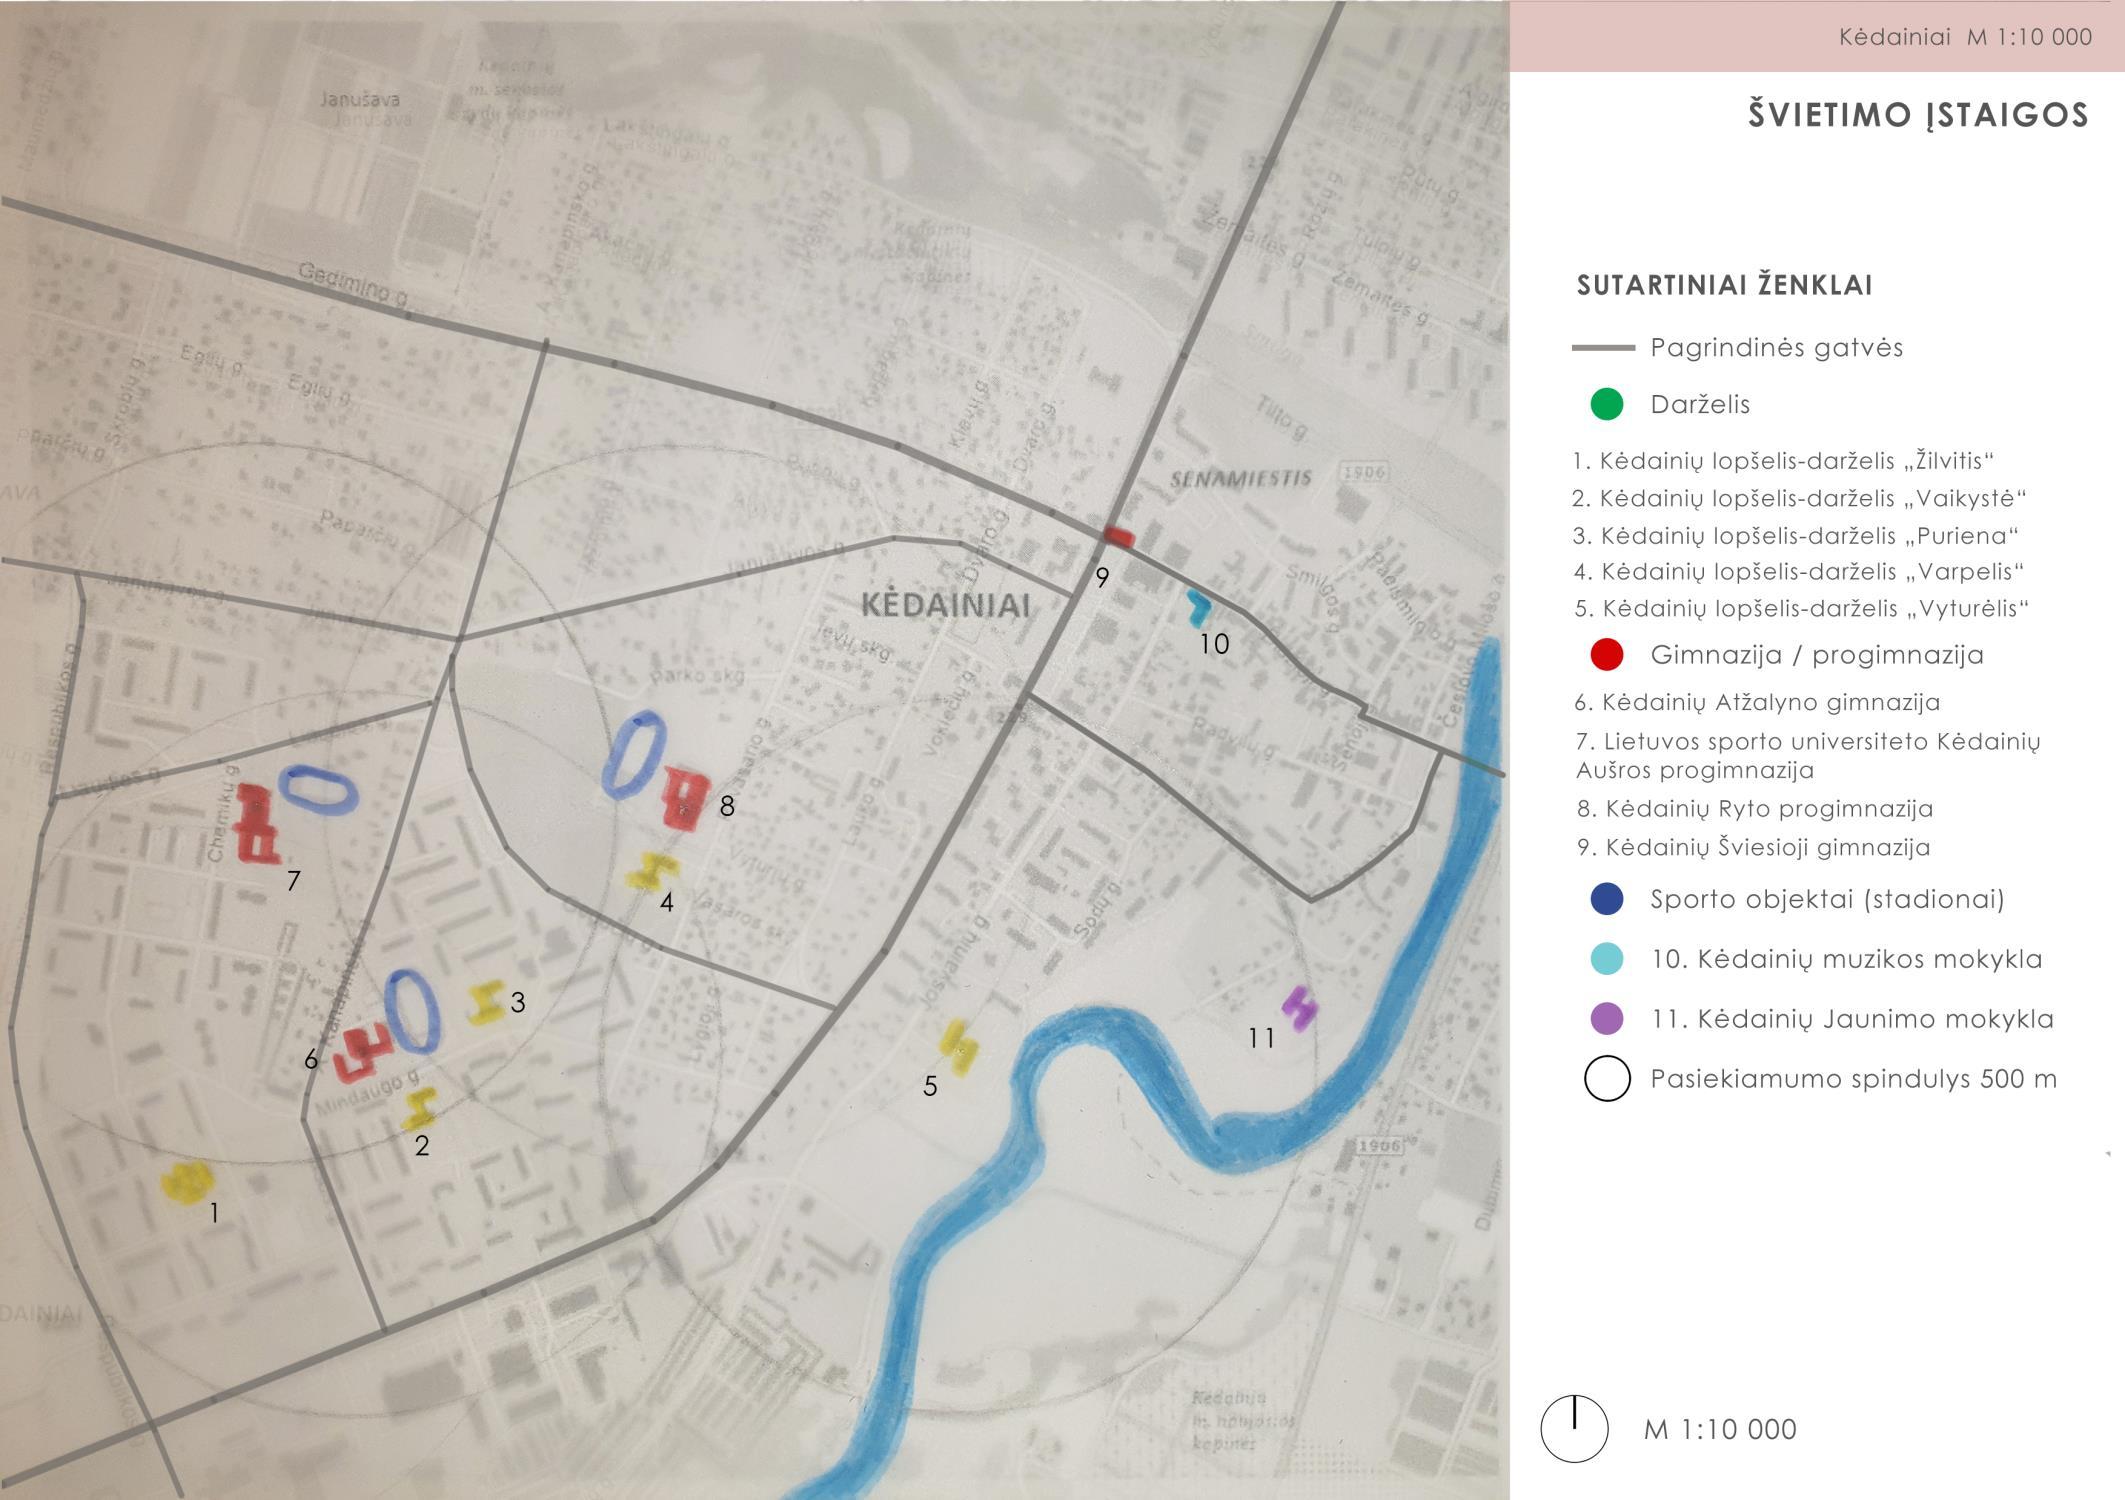
Task: Select yellow kindergarten marker number 3
Action: click(x=487, y=1002)
